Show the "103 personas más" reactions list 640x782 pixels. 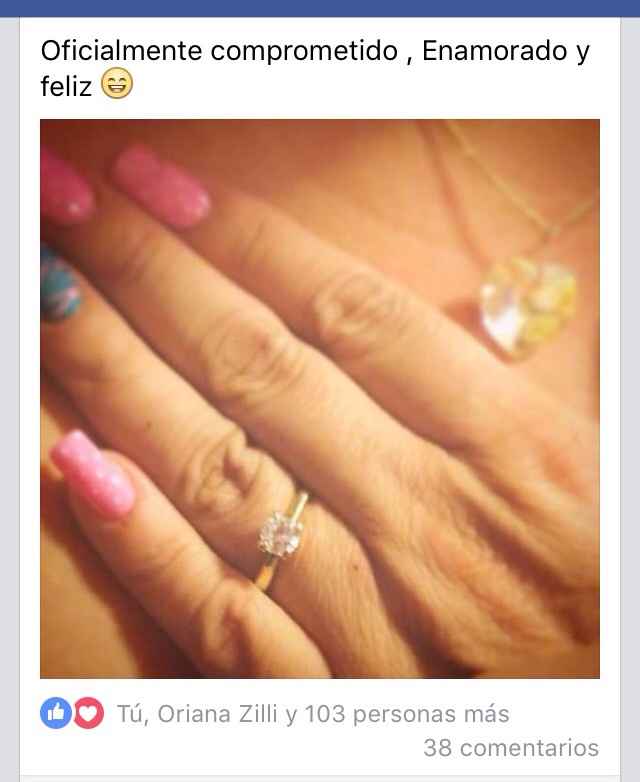click(407, 714)
